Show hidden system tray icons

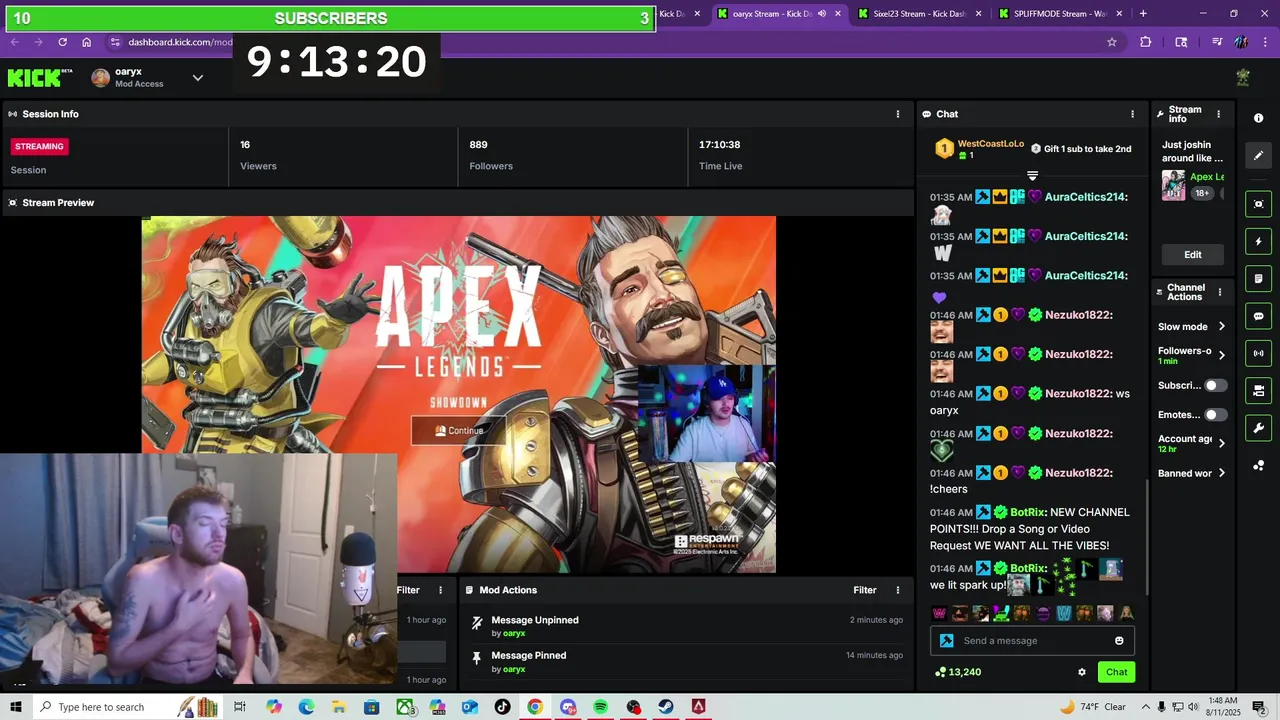click(1145, 707)
